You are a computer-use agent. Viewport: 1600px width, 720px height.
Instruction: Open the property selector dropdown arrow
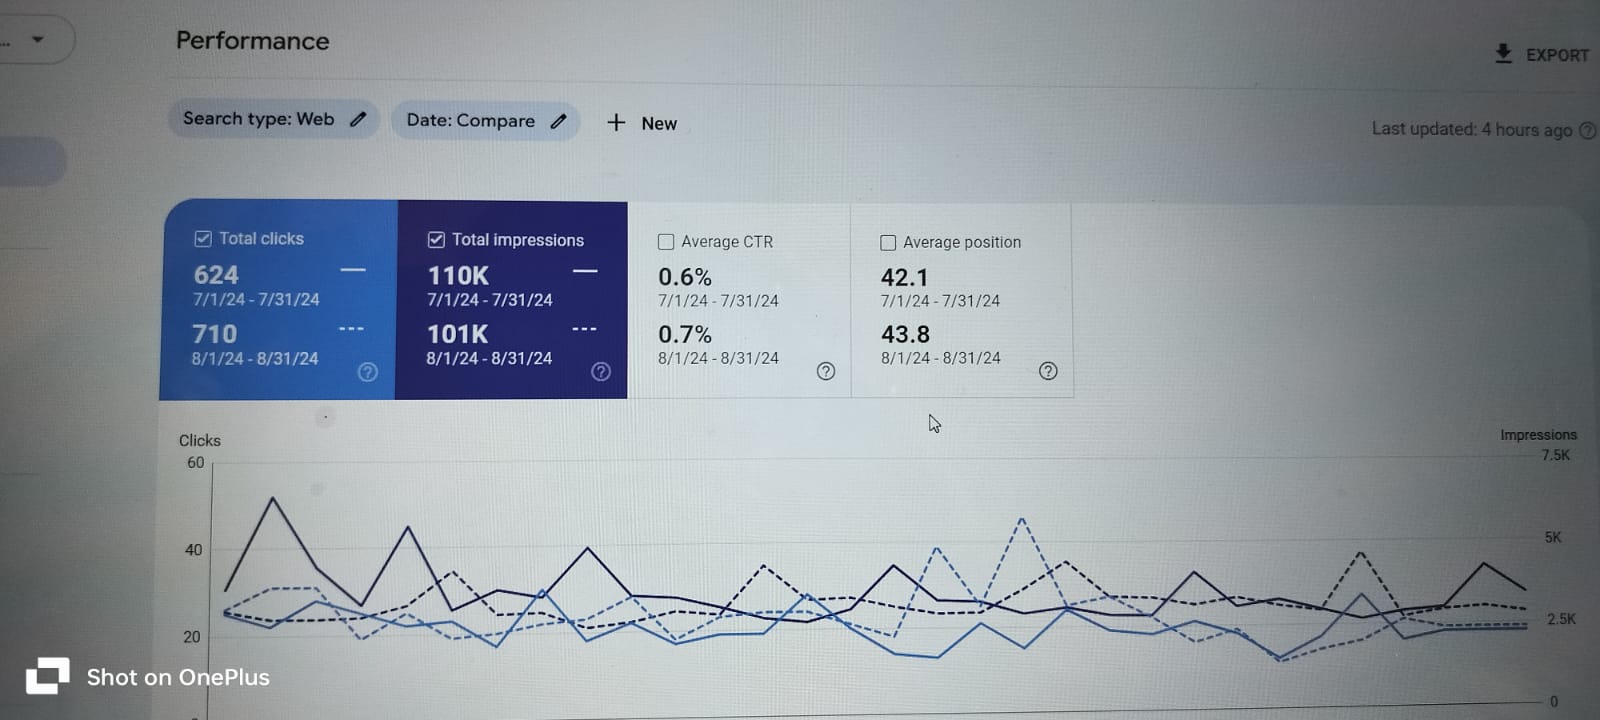[x=38, y=40]
